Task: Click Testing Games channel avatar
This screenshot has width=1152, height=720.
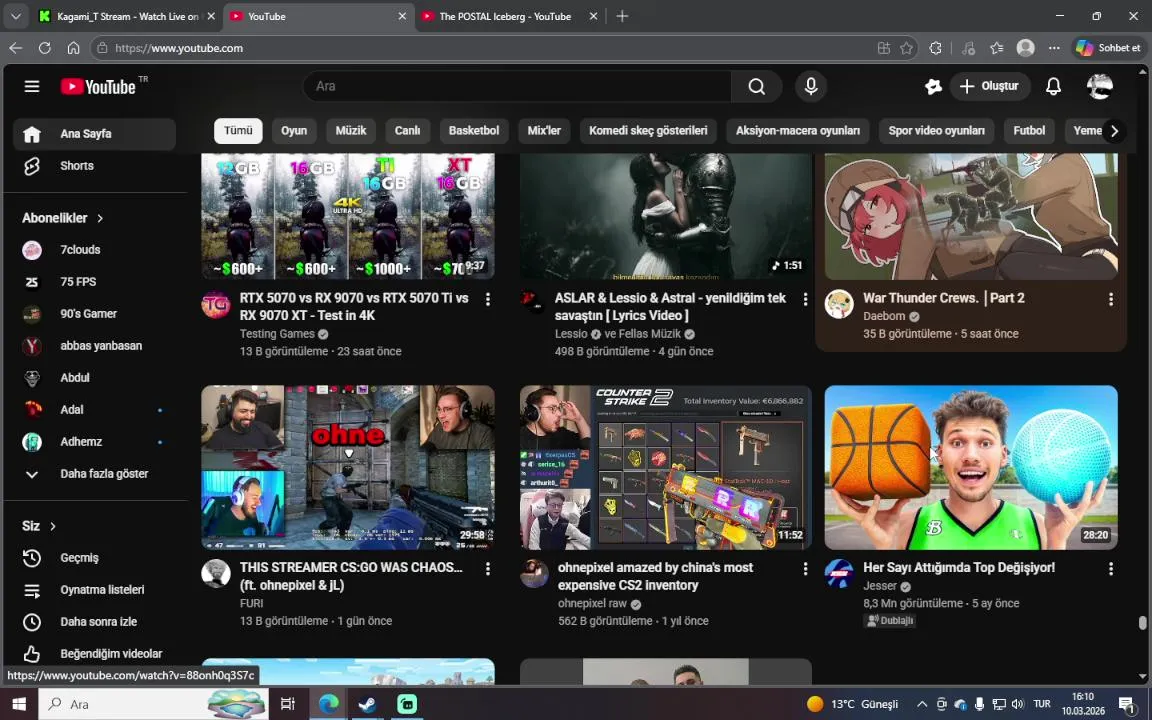Action: click(216, 304)
